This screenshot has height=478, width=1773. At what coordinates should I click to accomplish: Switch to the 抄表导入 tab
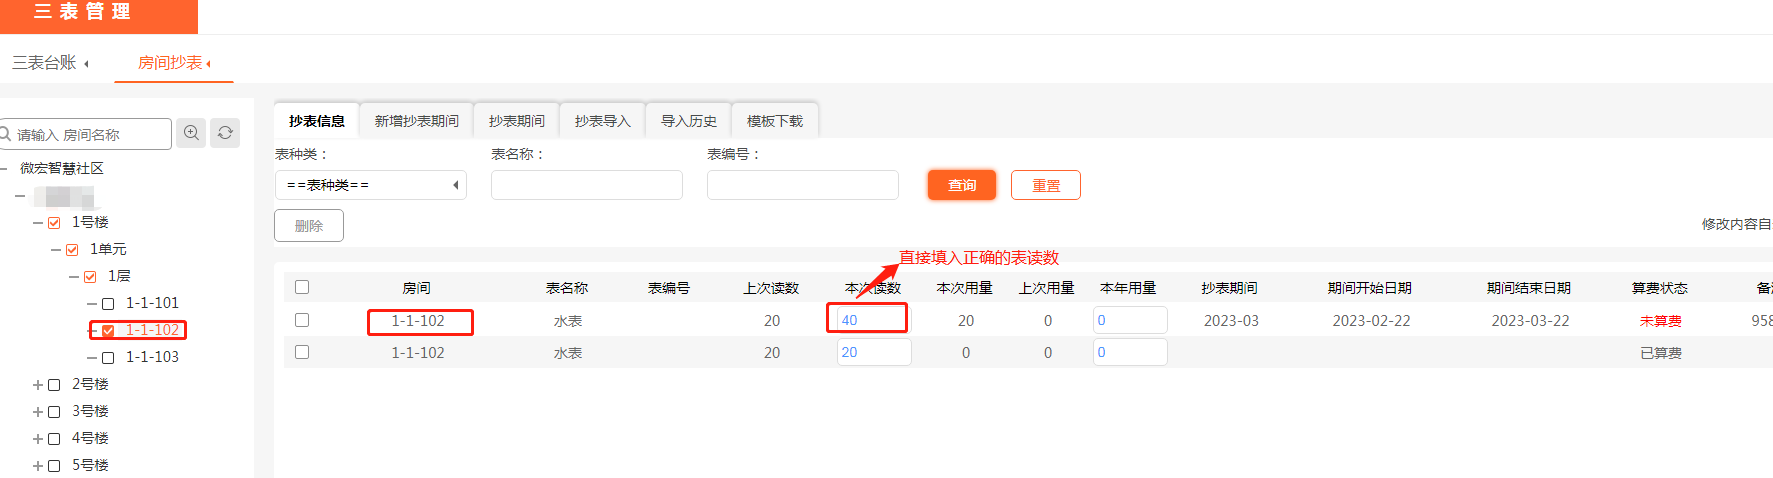(x=602, y=121)
